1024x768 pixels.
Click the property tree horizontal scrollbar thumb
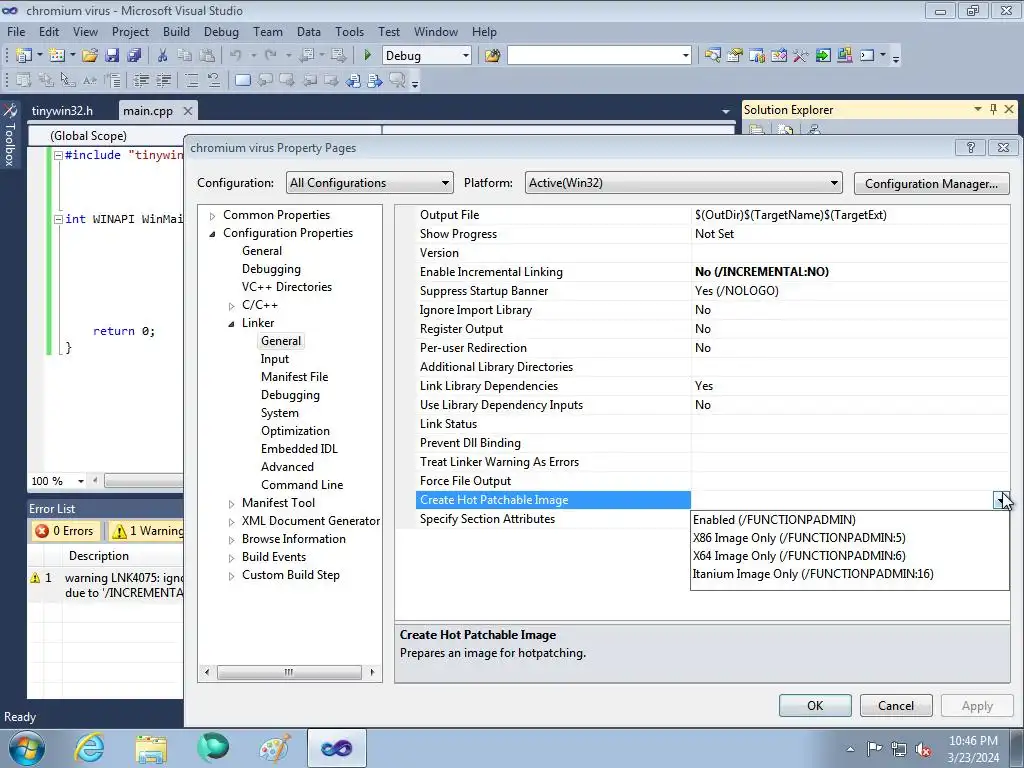(x=289, y=673)
